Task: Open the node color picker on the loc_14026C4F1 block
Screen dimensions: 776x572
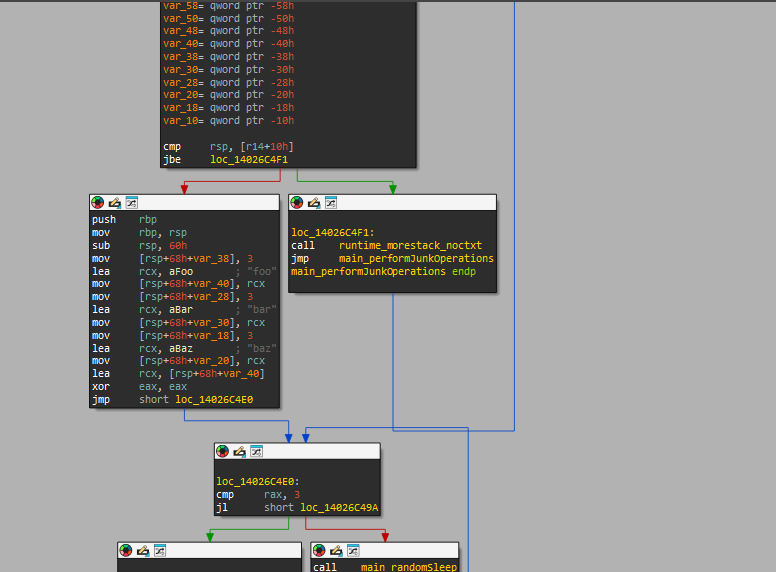Action: [297, 202]
